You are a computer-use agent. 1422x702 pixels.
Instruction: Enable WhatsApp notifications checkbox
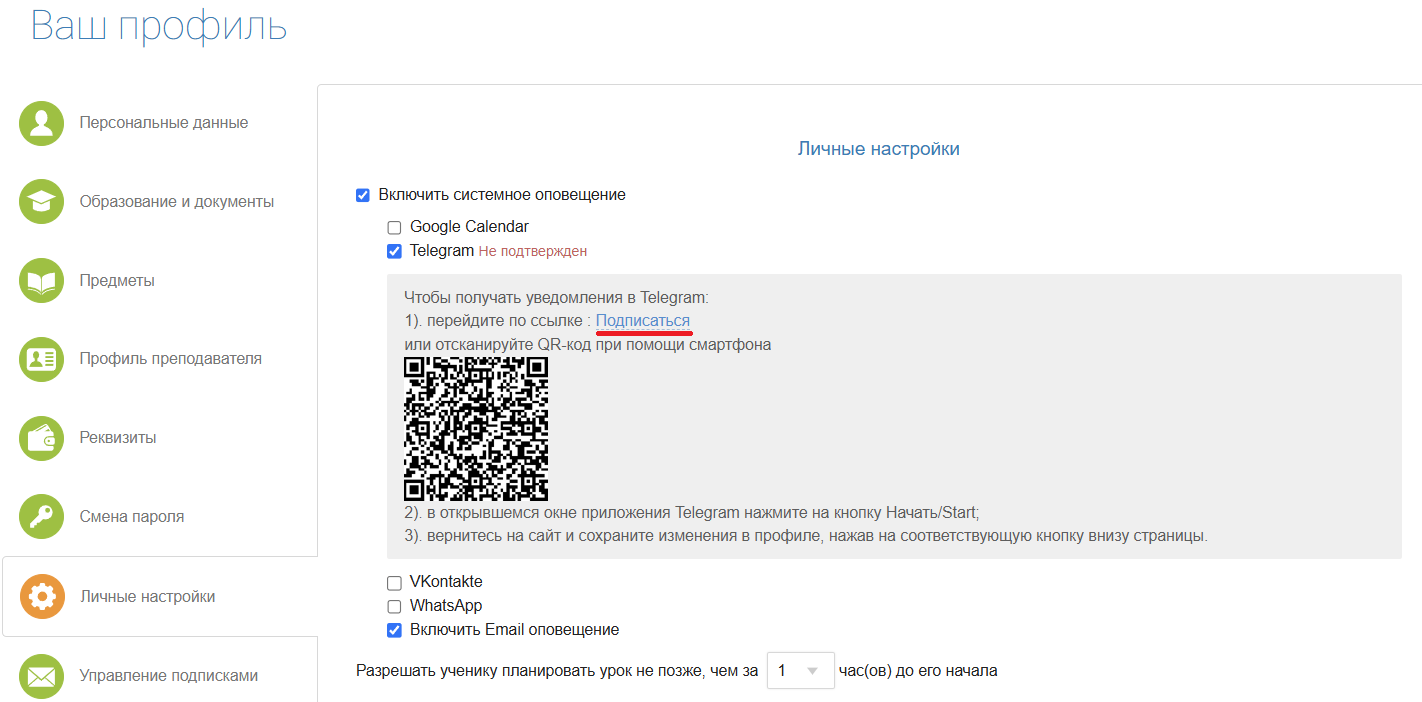point(394,607)
